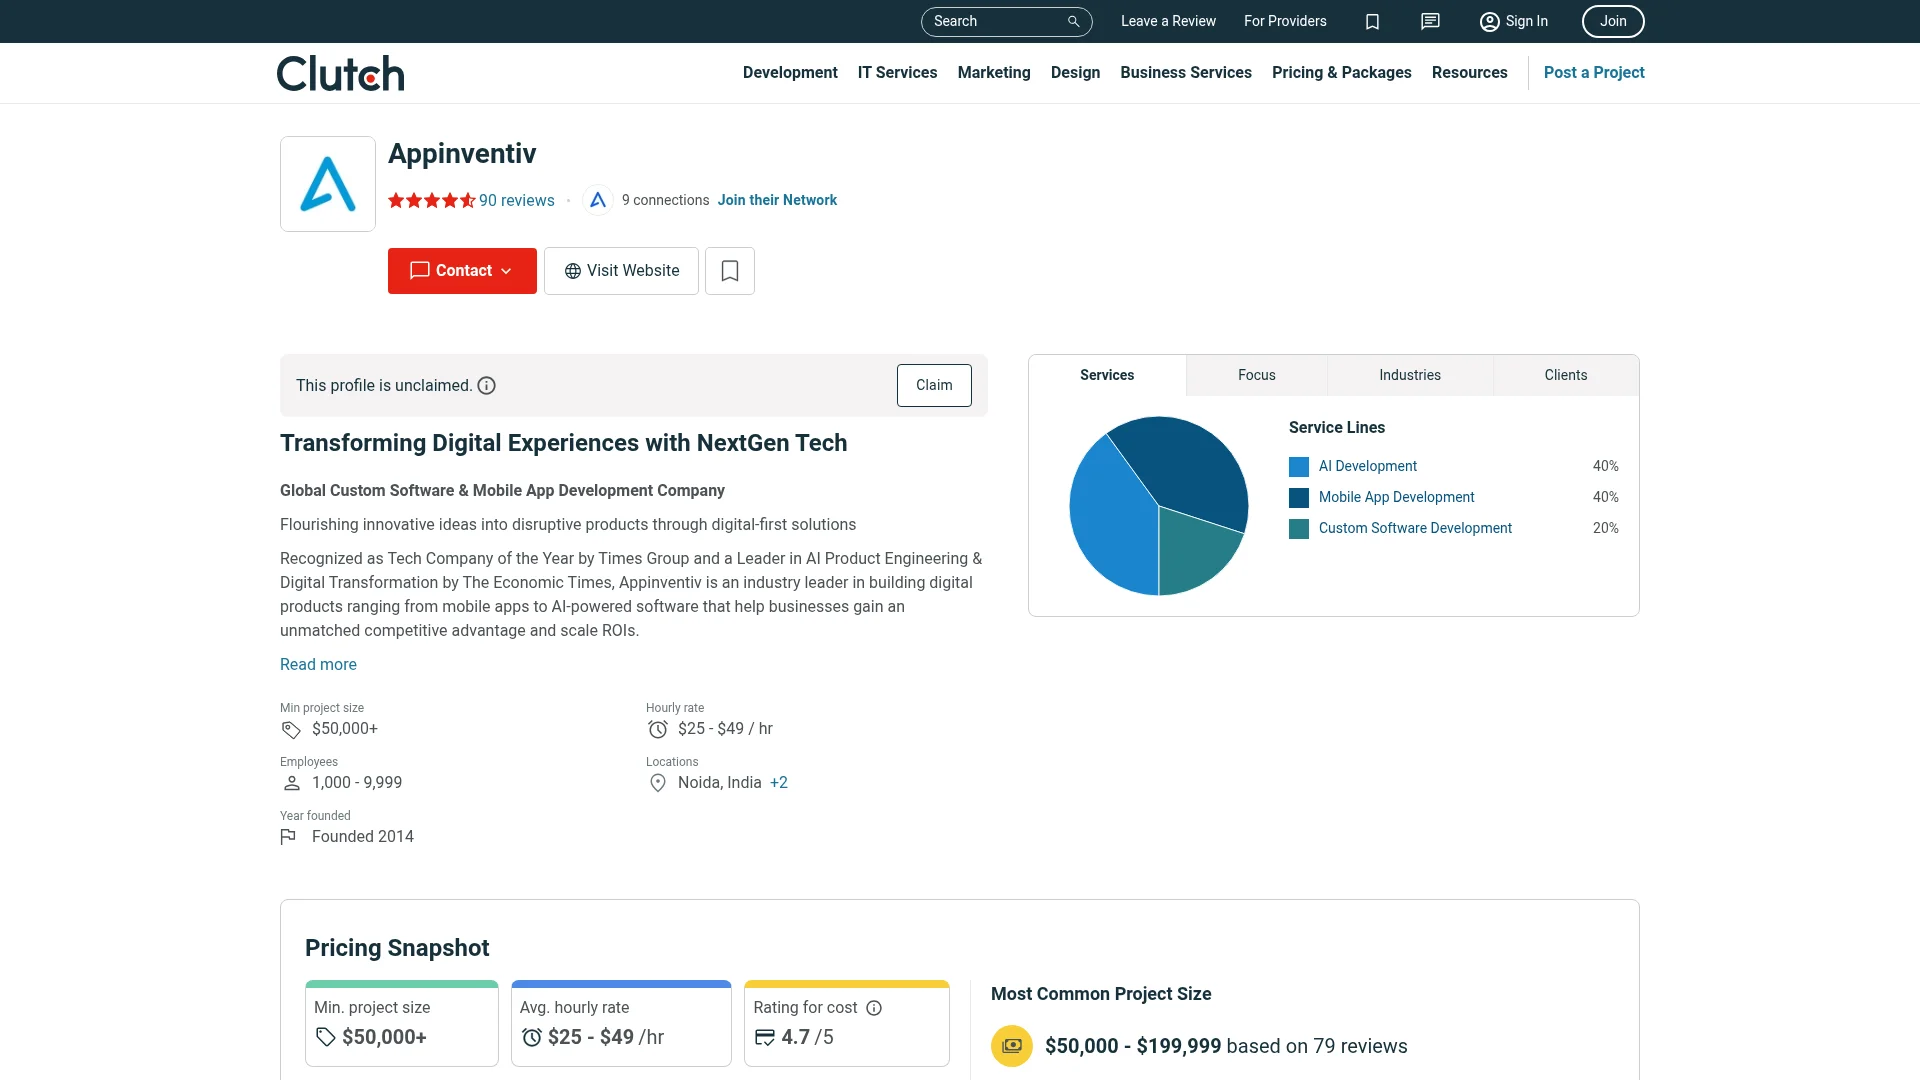Open saved bookmarks icon in top bar

(1372, 21)
